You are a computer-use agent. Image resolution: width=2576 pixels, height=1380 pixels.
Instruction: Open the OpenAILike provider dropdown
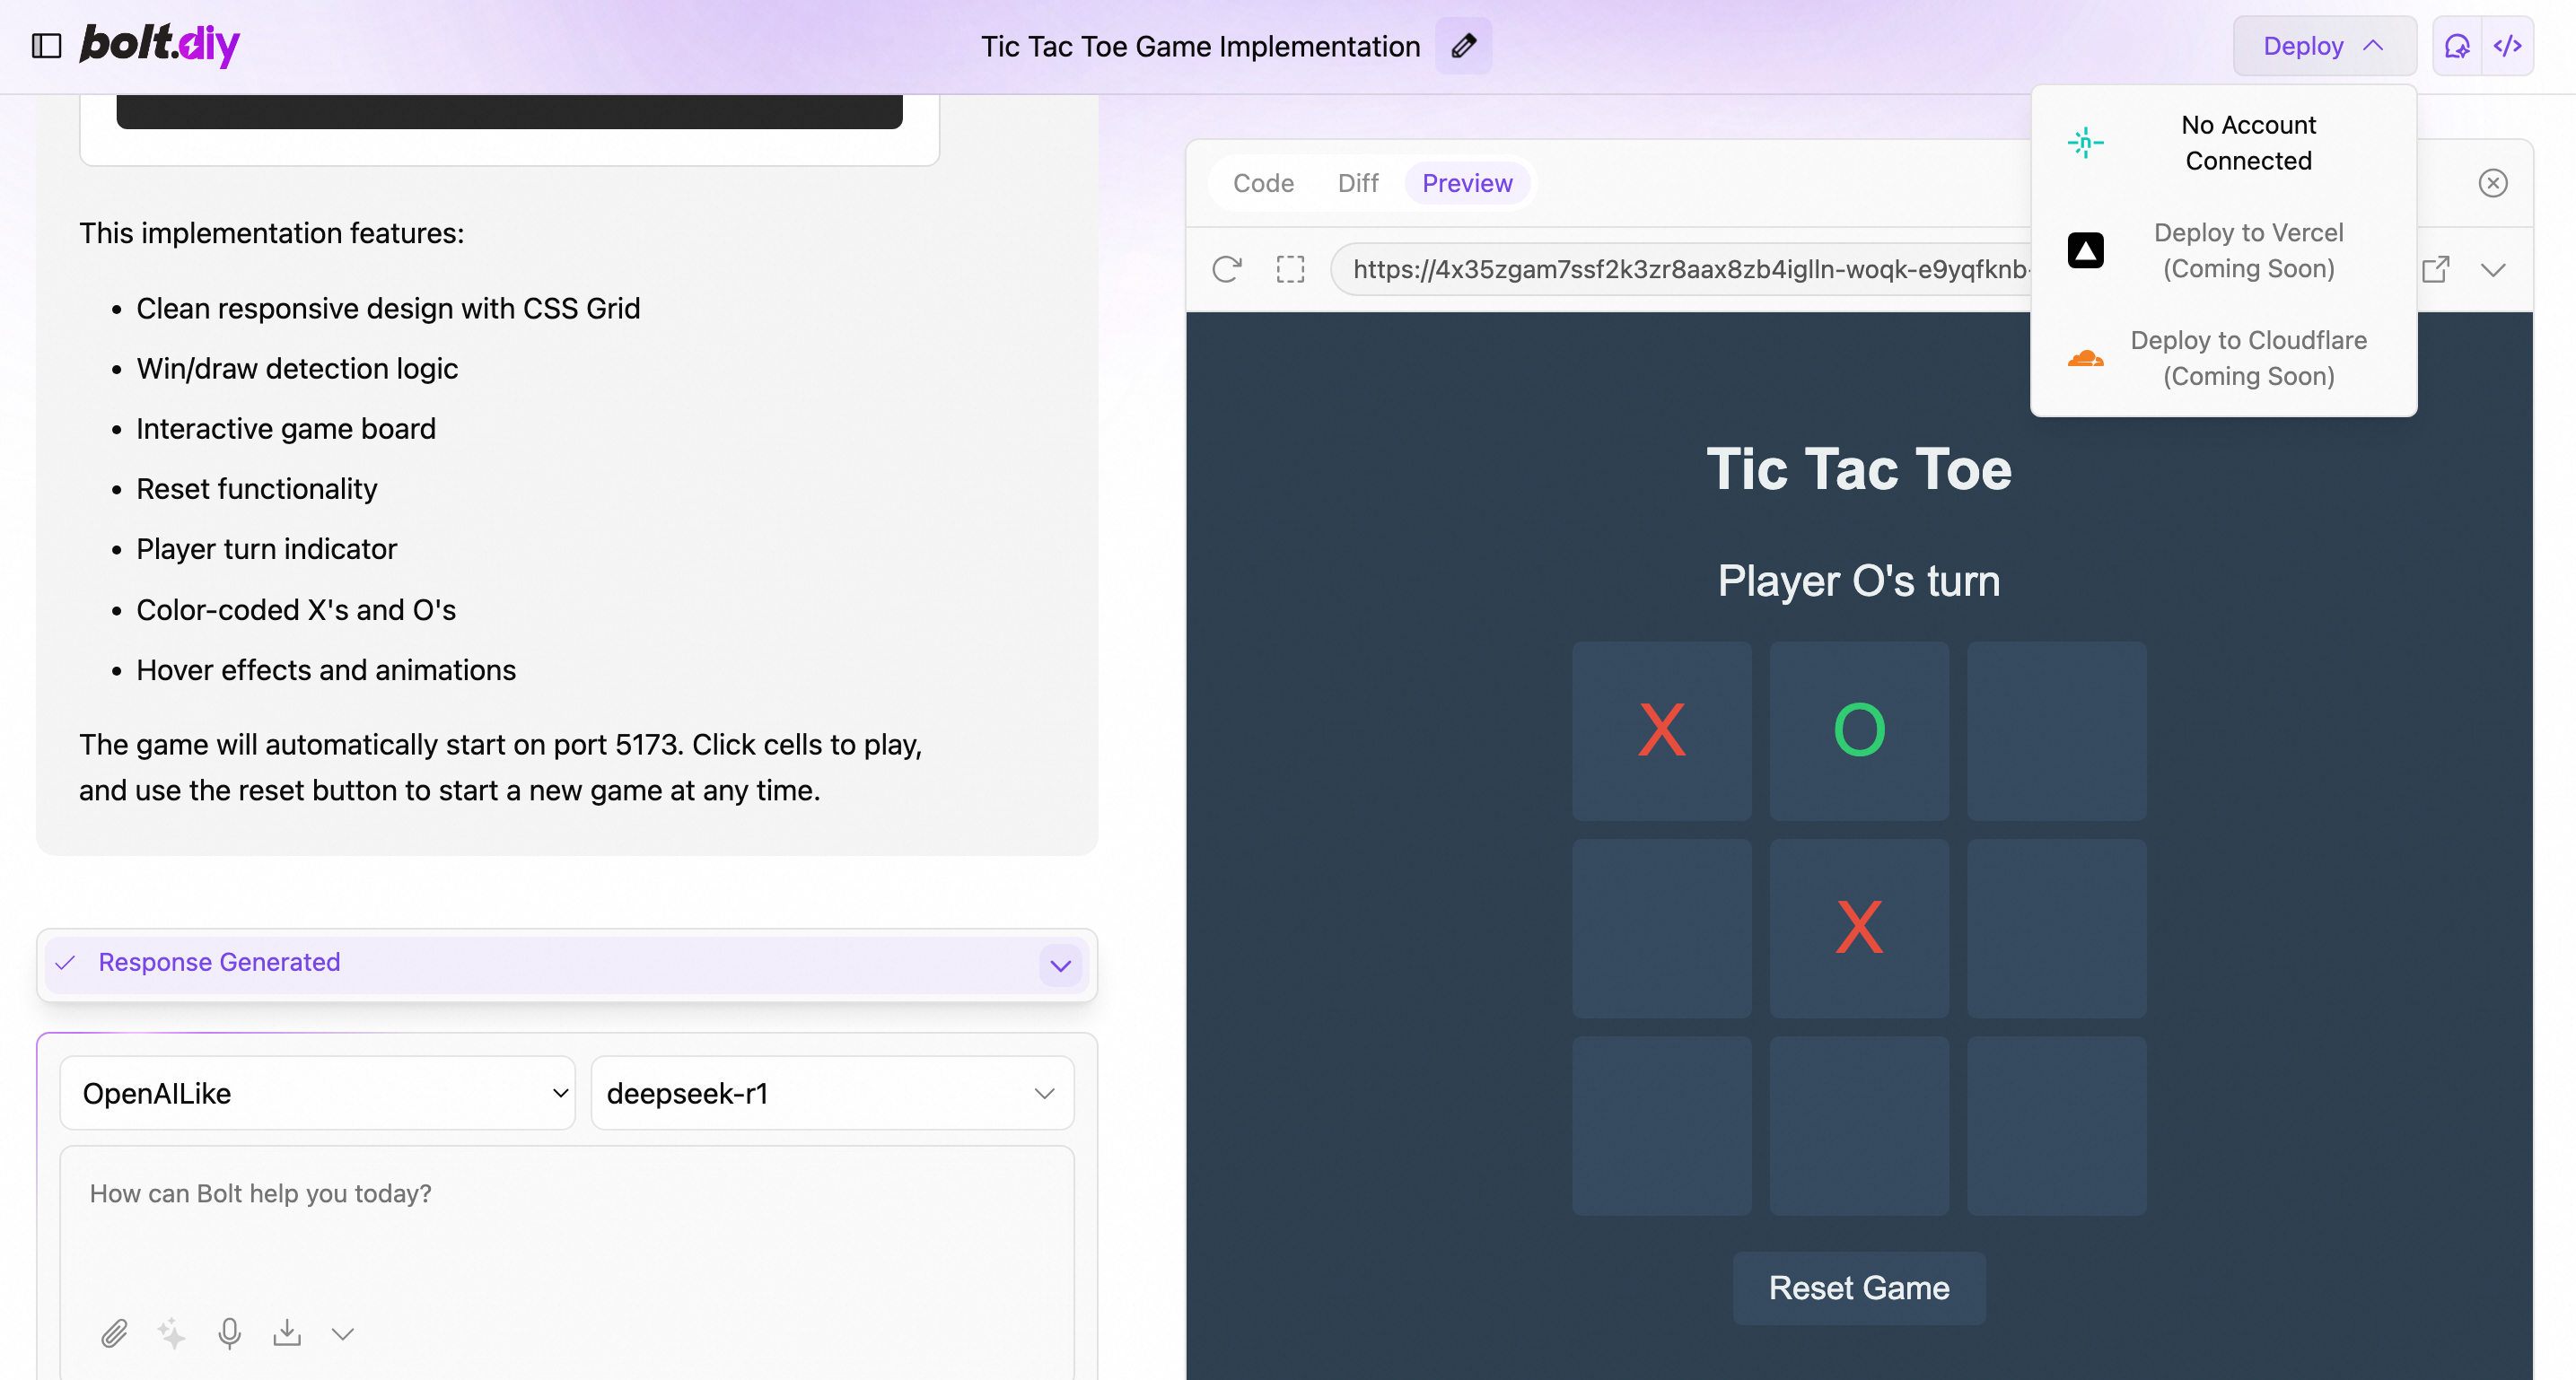317,1093
